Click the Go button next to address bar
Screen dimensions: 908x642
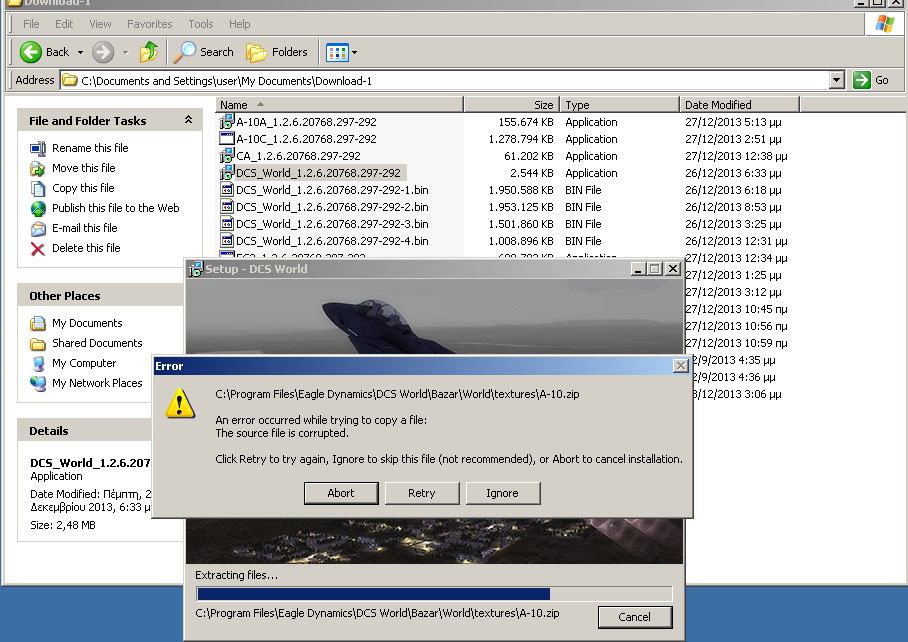[x=871, y=80]
